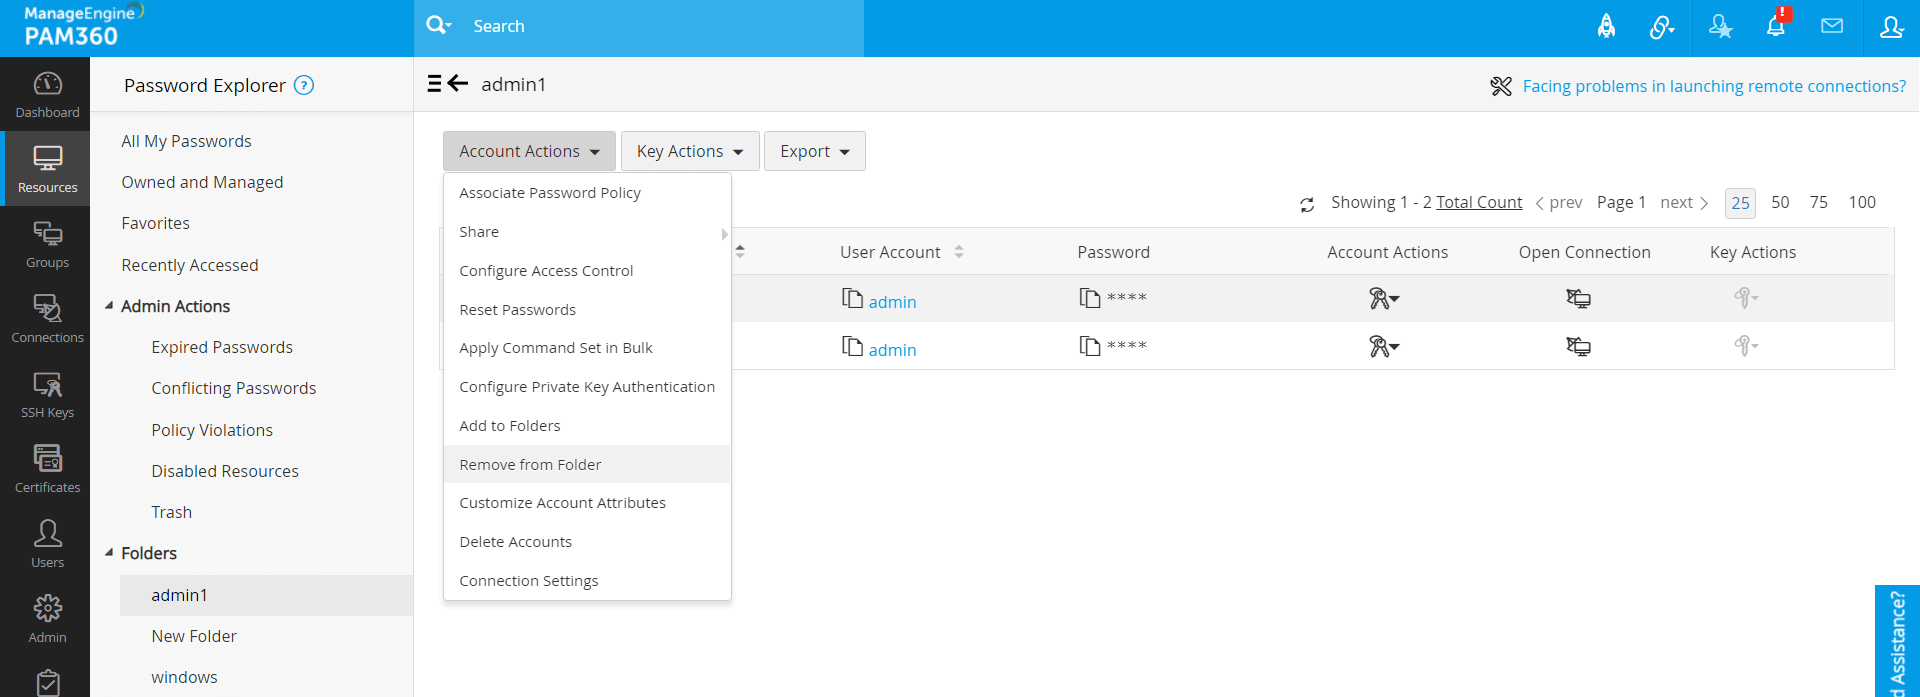Click the Password Explorer help icon
The height and width of the screenshot is (697, 1920).
pyautogui.click(x=304, y=86)
